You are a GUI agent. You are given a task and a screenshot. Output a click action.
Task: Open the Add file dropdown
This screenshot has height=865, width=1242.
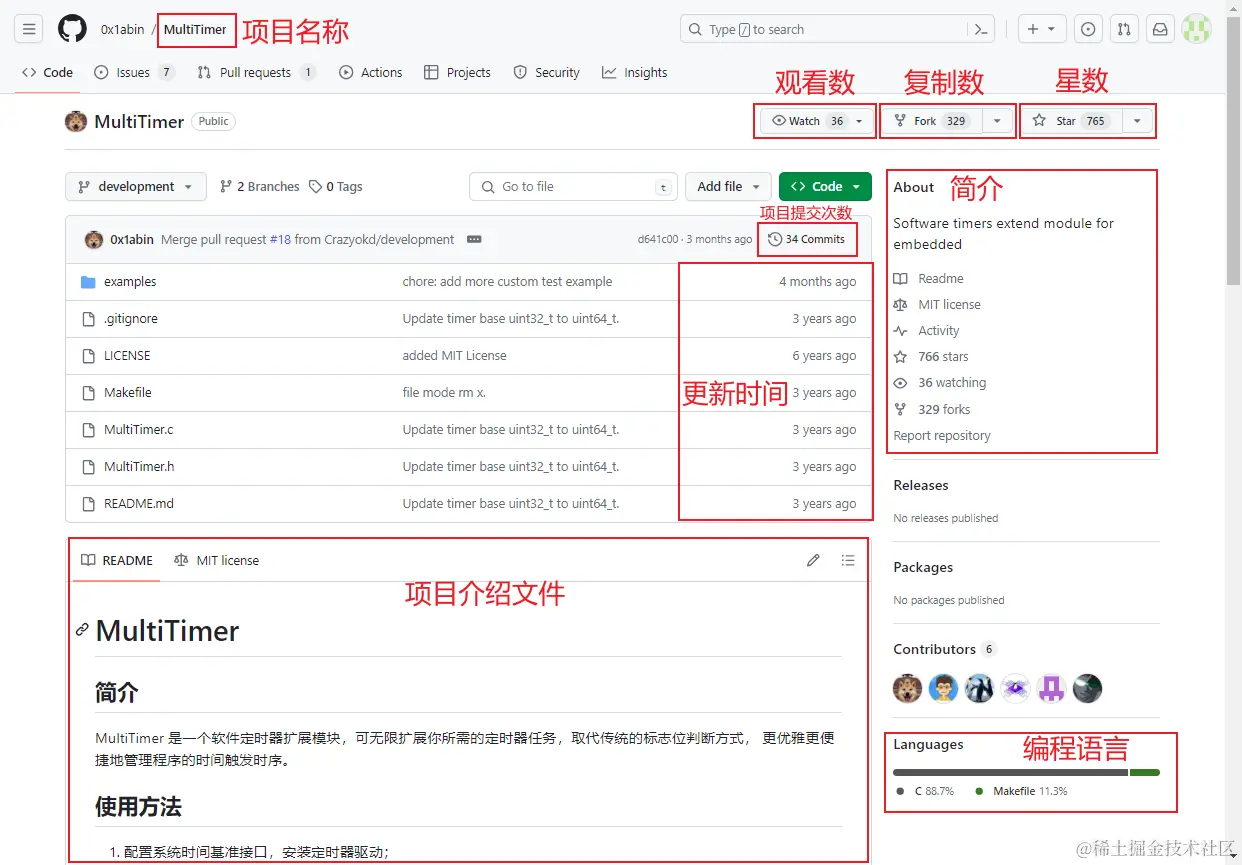tap(728, 187)
